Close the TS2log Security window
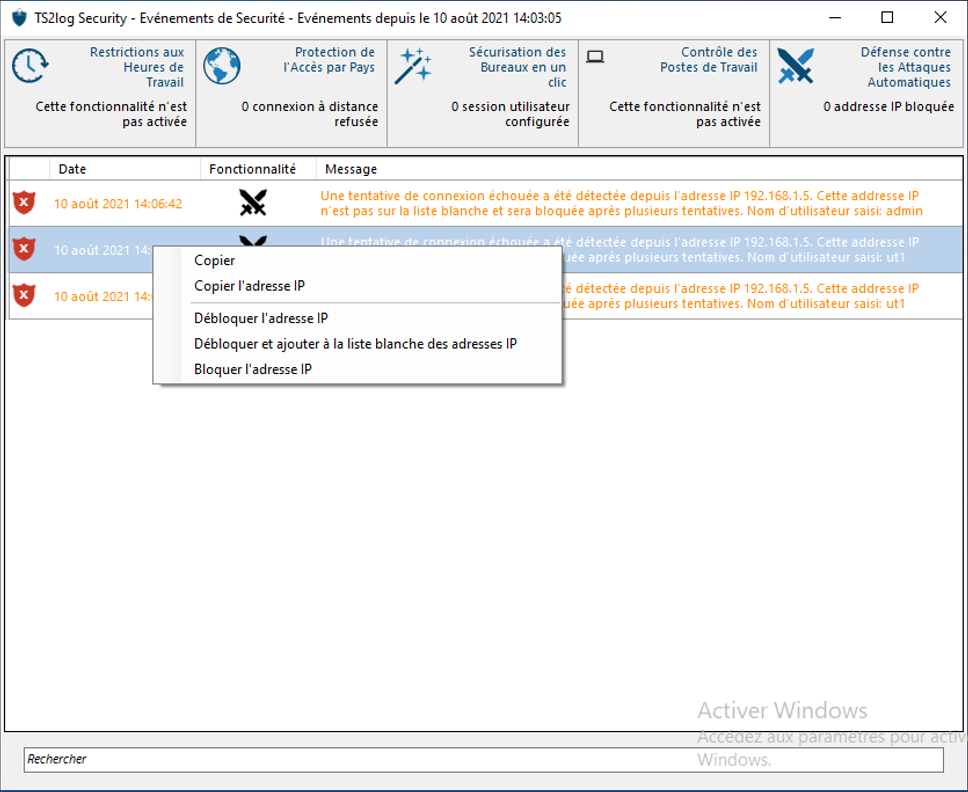The height and width of the screenshot is (792, 968). point(940,17)
